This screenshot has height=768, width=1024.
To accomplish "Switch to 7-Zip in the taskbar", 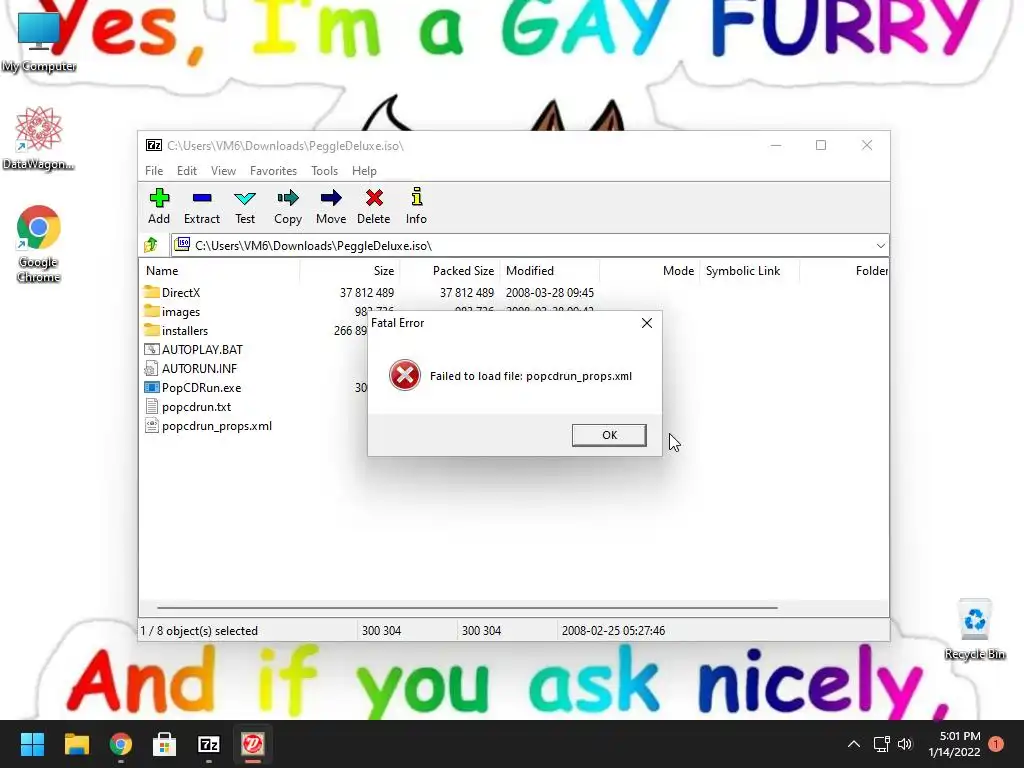I will [x=209, y=744].
